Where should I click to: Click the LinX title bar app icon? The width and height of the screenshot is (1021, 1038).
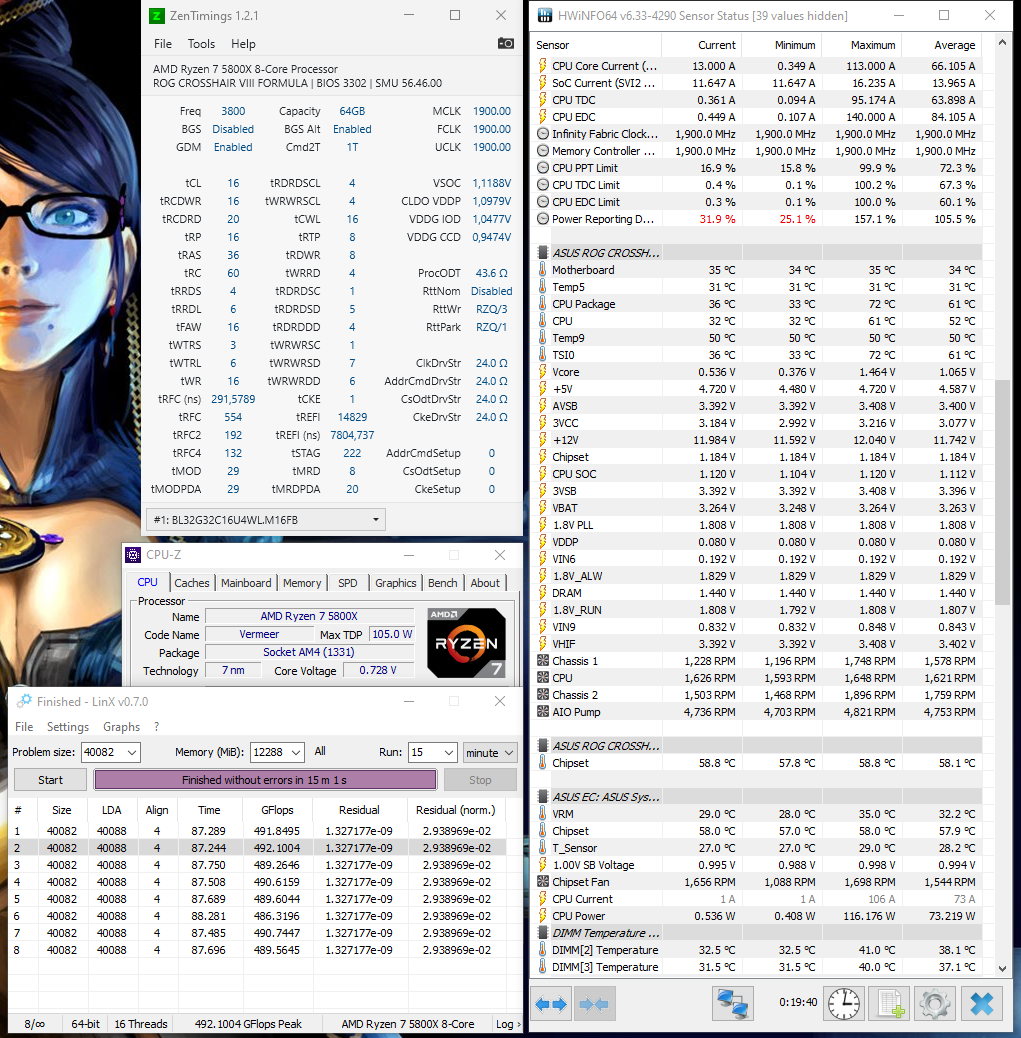24,701
